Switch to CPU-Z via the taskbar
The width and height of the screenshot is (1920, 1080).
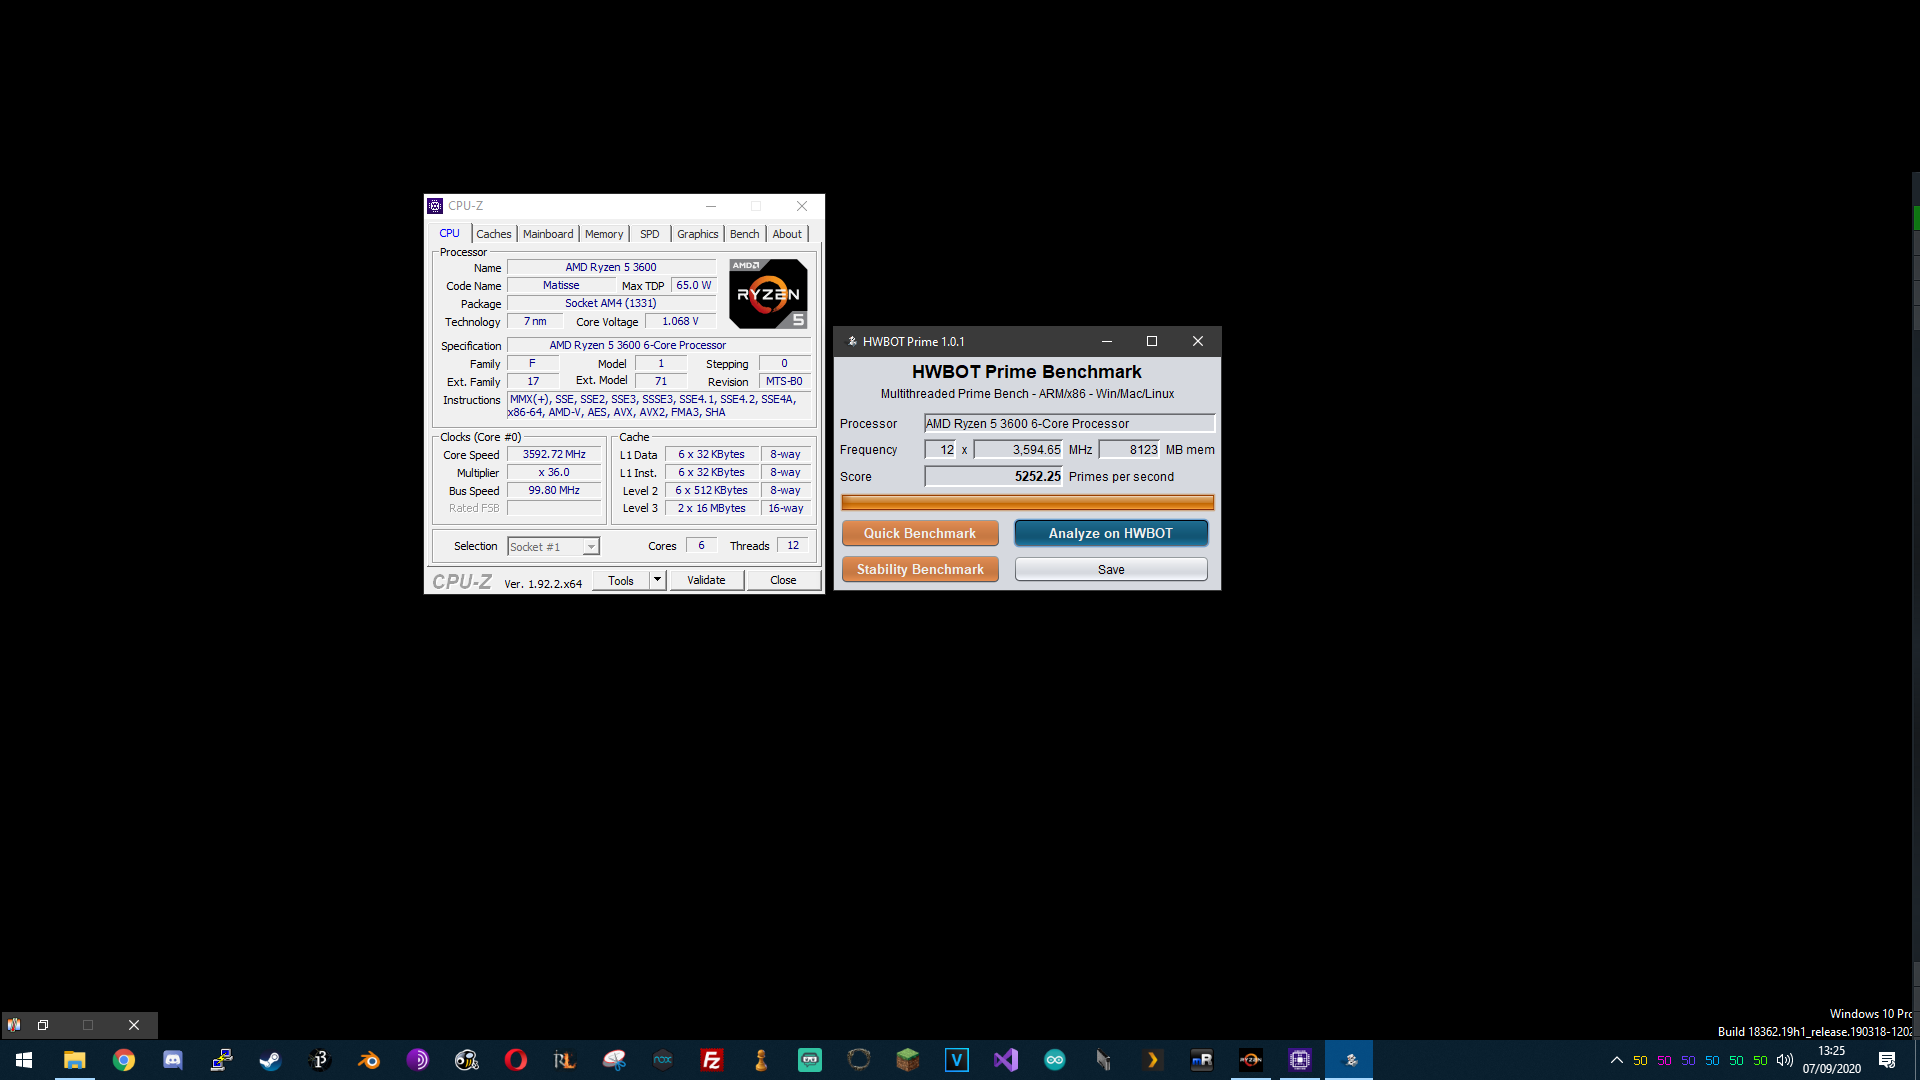tap(1299, 1060)
